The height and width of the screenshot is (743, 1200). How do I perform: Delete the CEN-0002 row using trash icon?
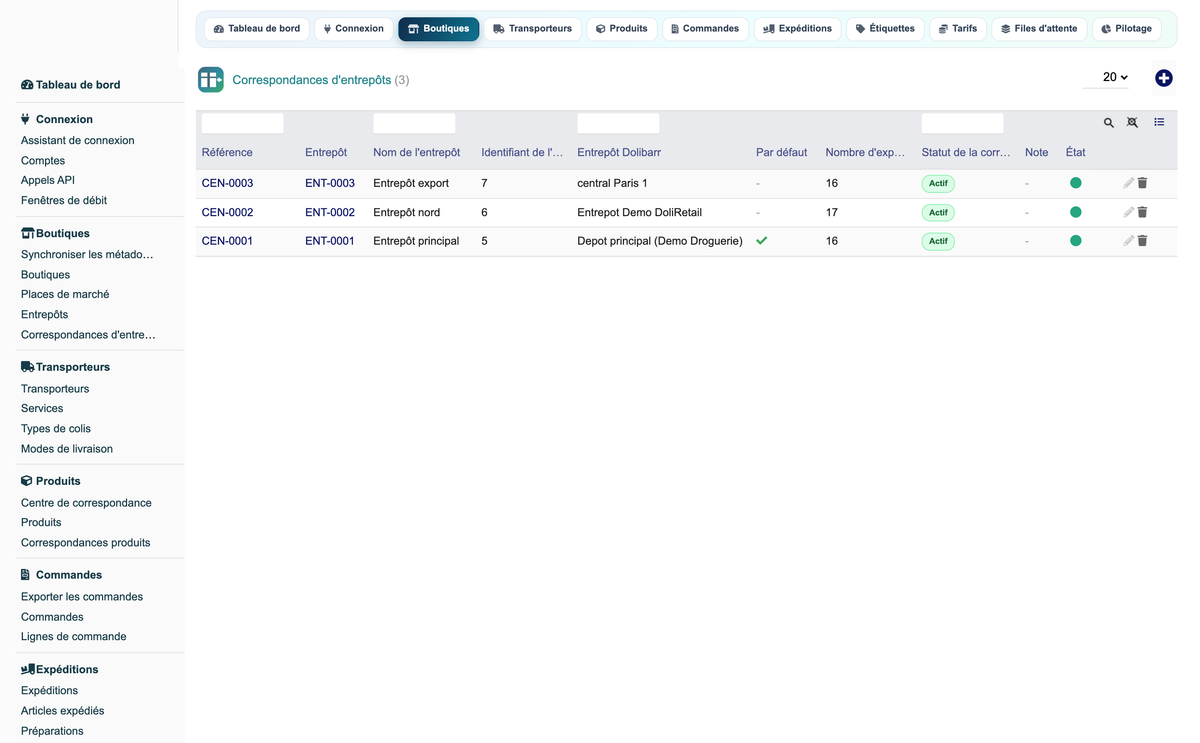1142,212
